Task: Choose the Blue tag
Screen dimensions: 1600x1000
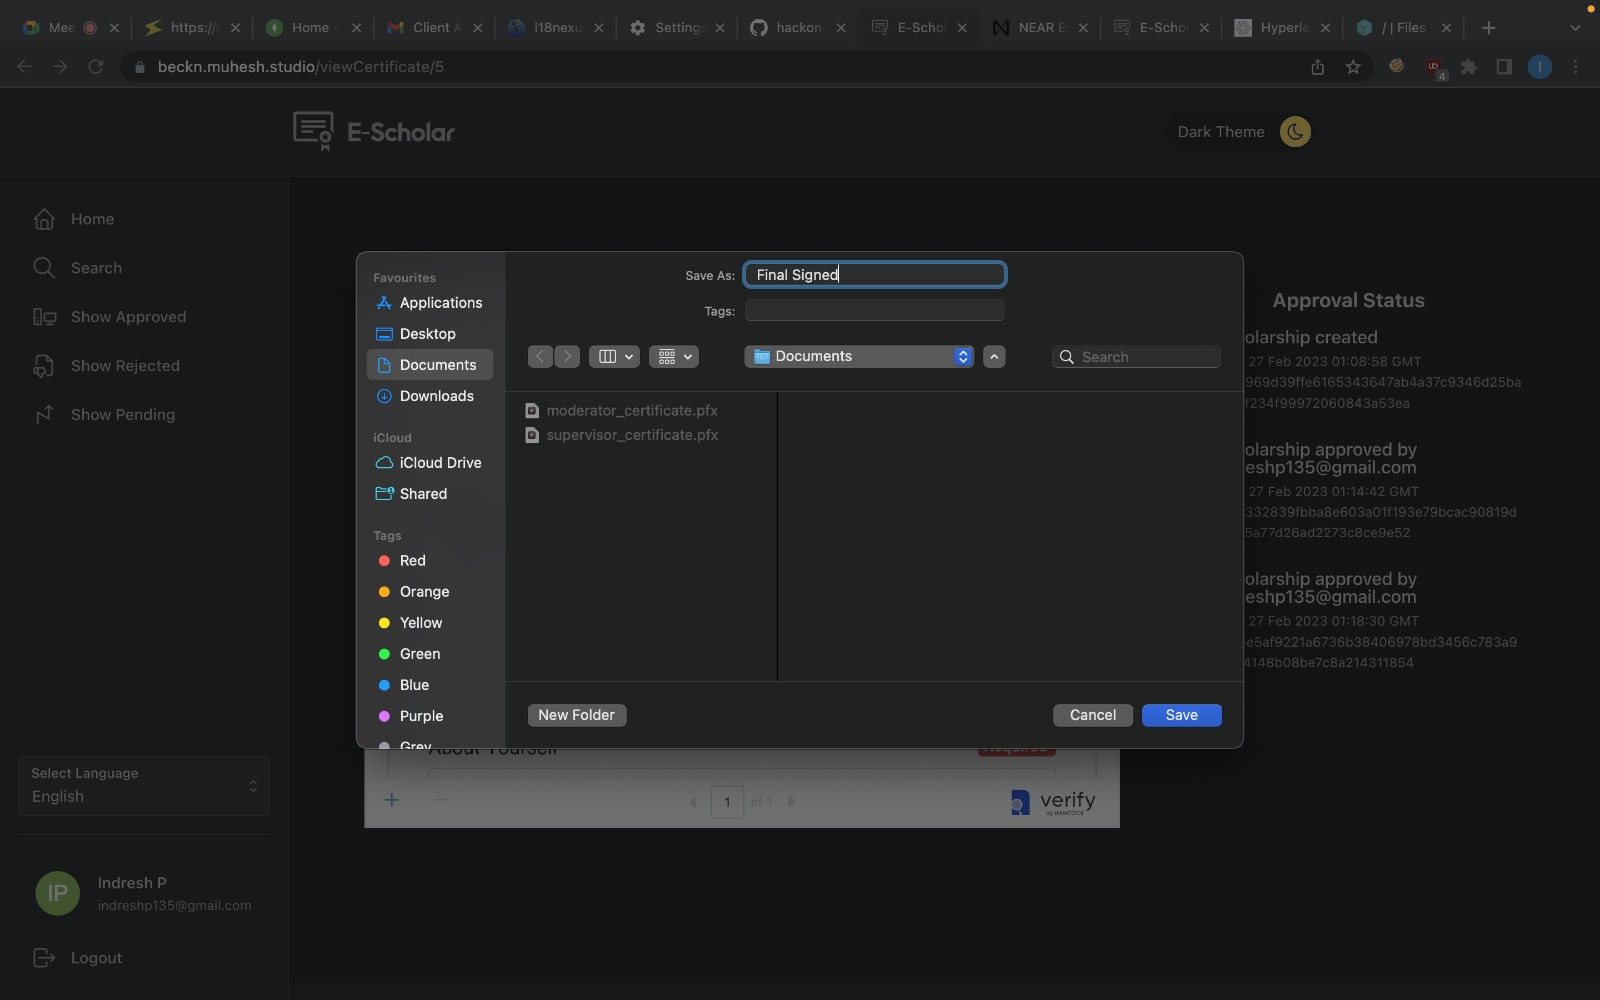Action: 430,685
